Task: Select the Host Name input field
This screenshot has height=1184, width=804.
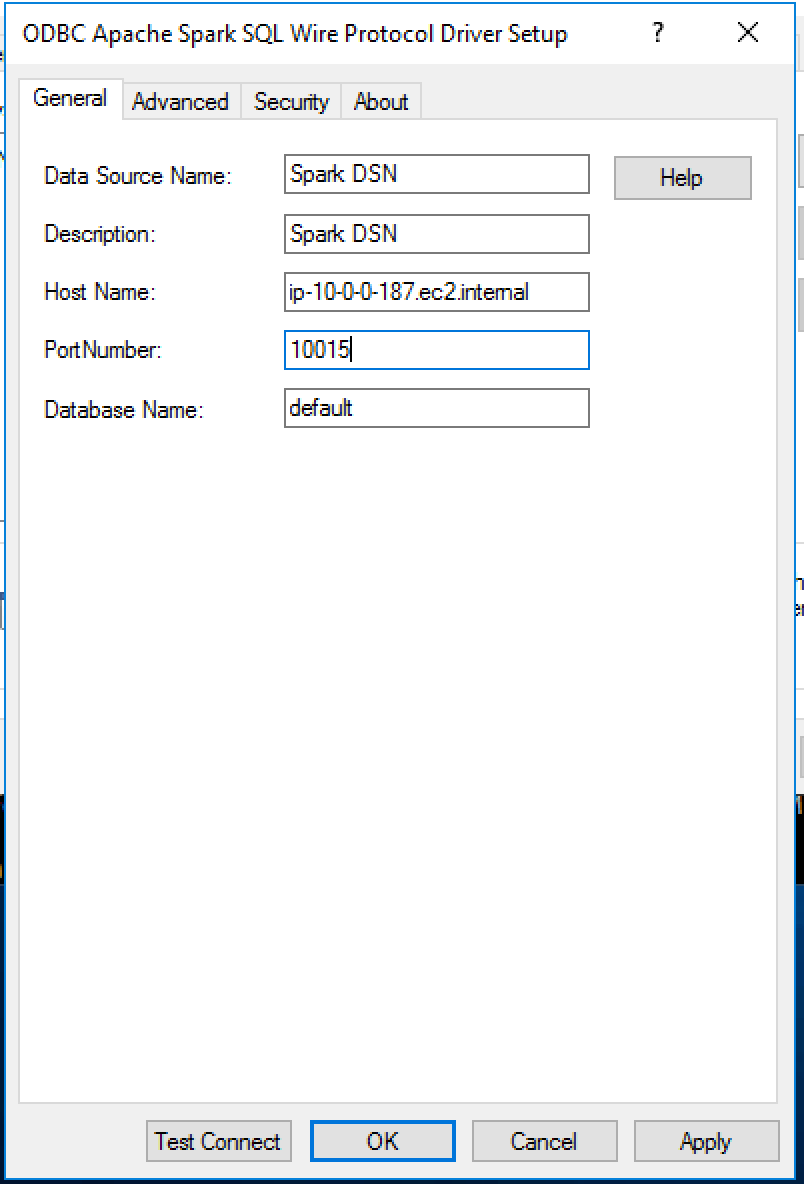Action: [x=436, y=292]
